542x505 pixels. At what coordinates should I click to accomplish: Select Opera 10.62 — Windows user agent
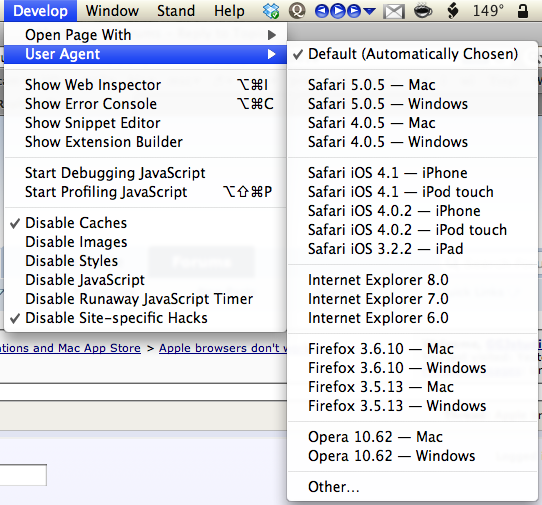pyautogui.click(x=412, y=456)
